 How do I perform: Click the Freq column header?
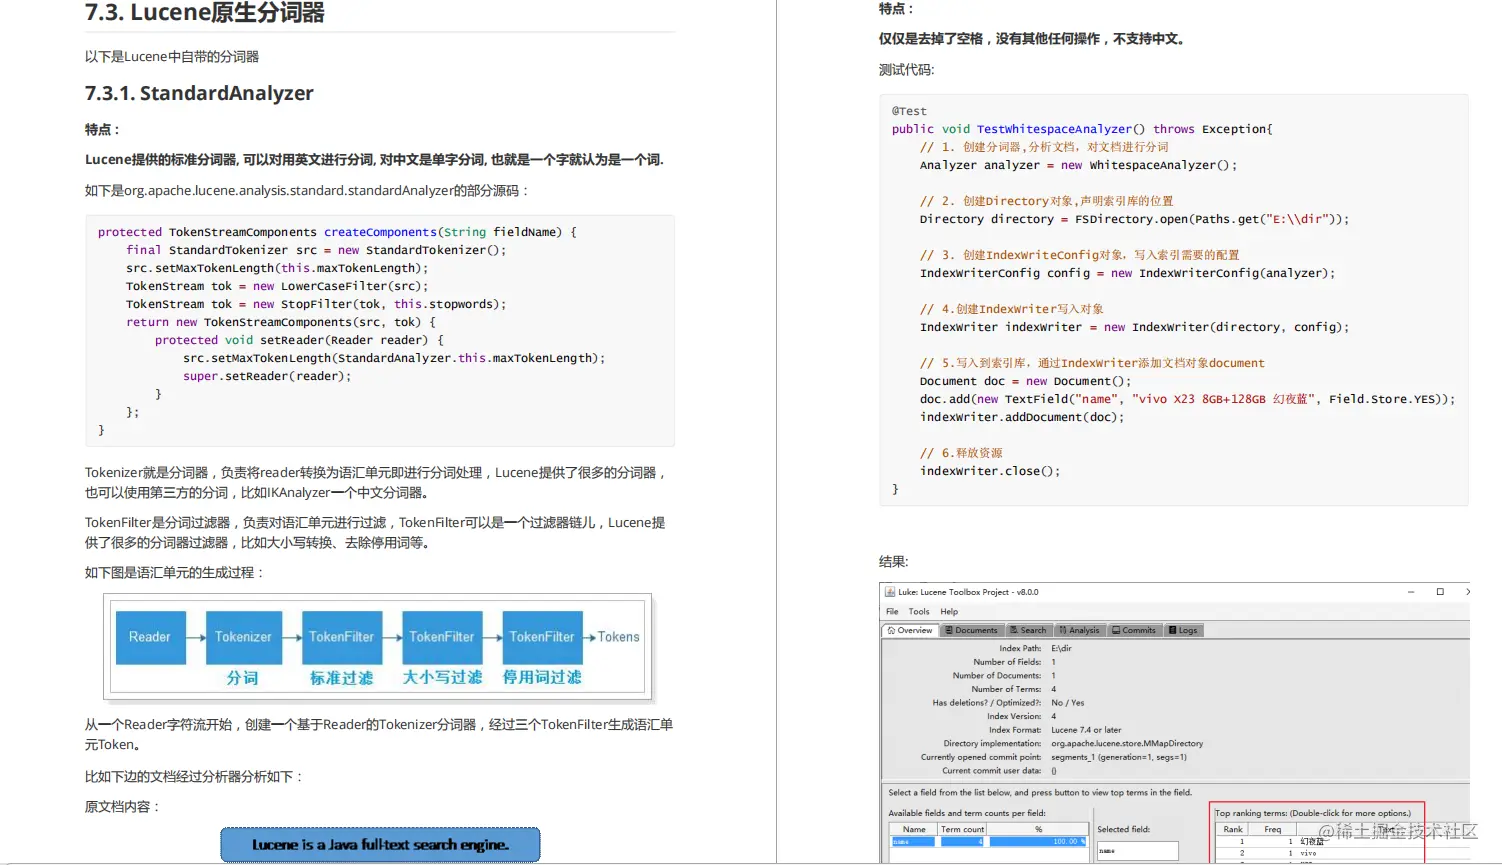coord(1272,829)
